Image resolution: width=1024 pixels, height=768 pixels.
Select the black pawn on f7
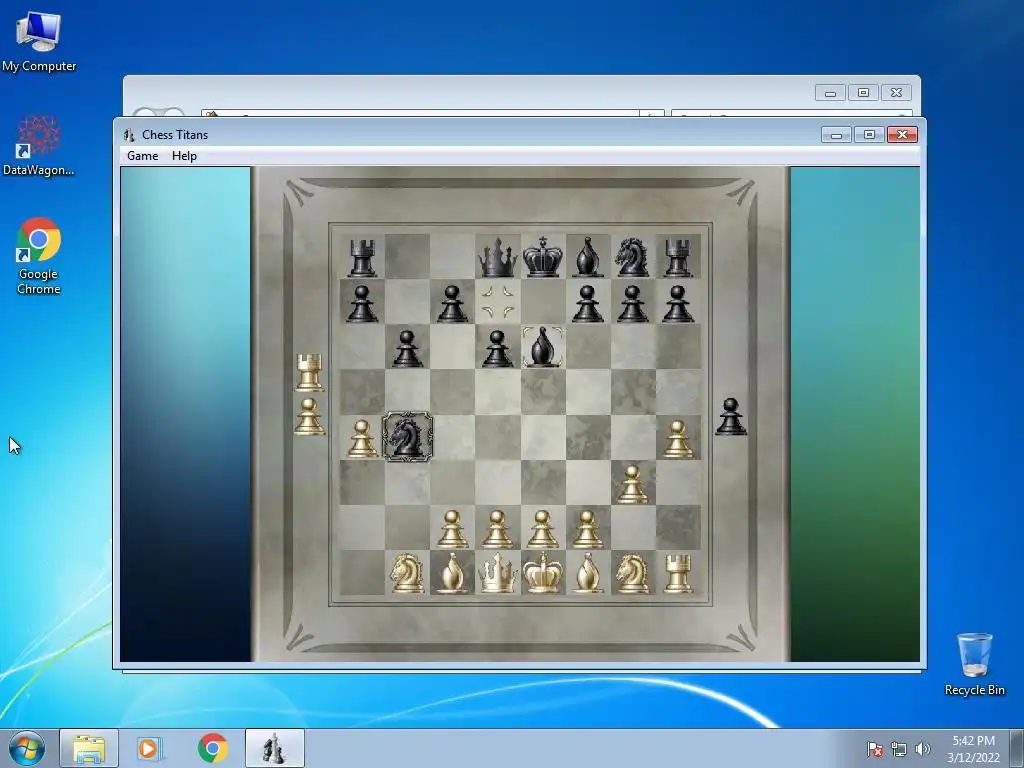(x=588, y=304)
